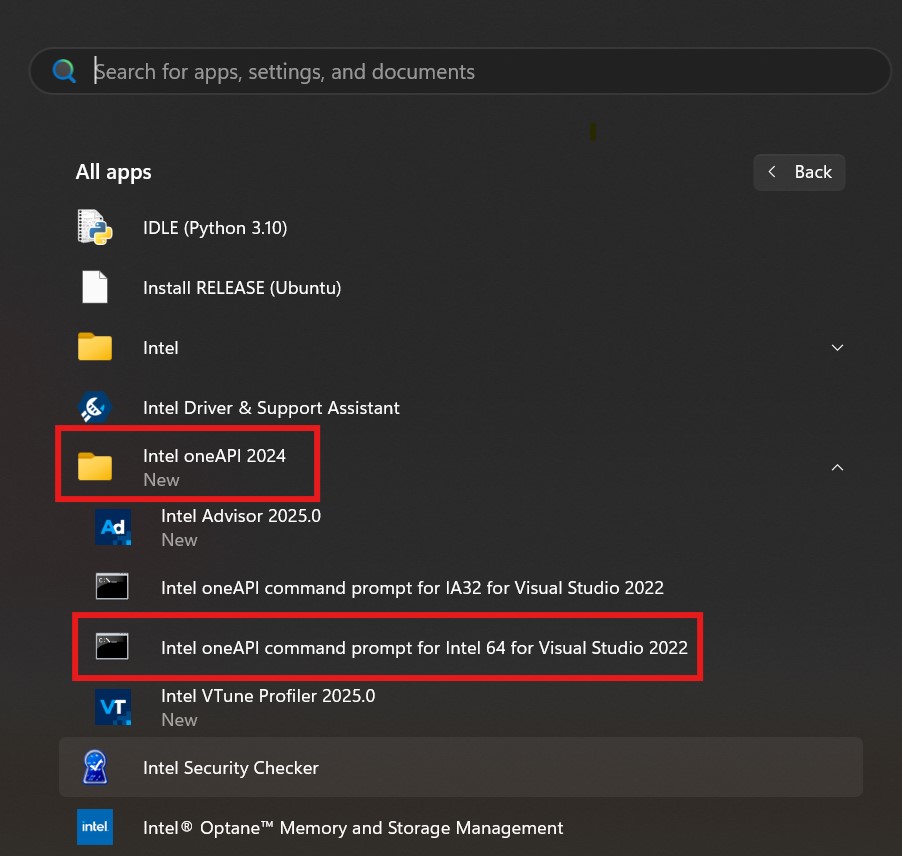Click Intel 64 command prompt terminal icon
Screen dimensions: 902x856
tap(112, 647)
